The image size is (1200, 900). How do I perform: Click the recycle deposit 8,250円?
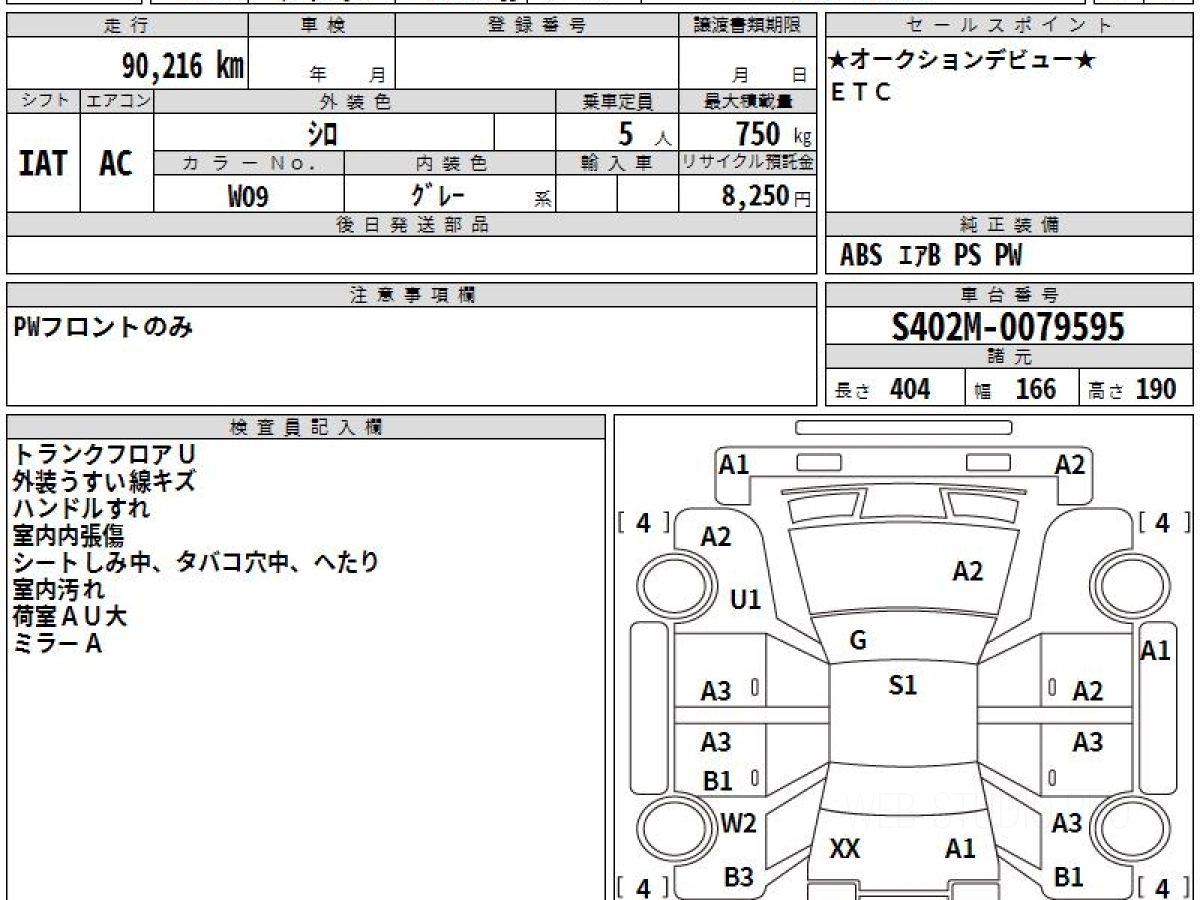[x=766, y=196]
